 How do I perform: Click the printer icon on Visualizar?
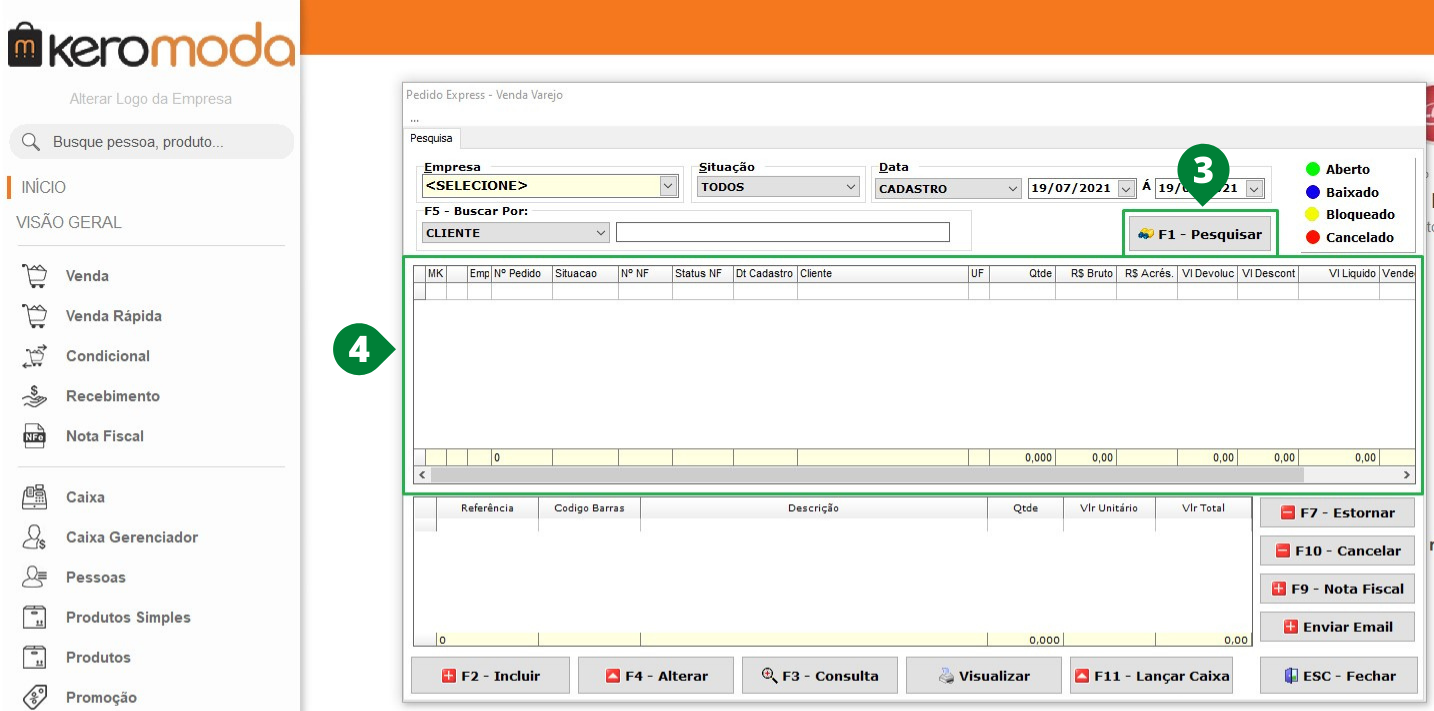click(x=946, y=676)
